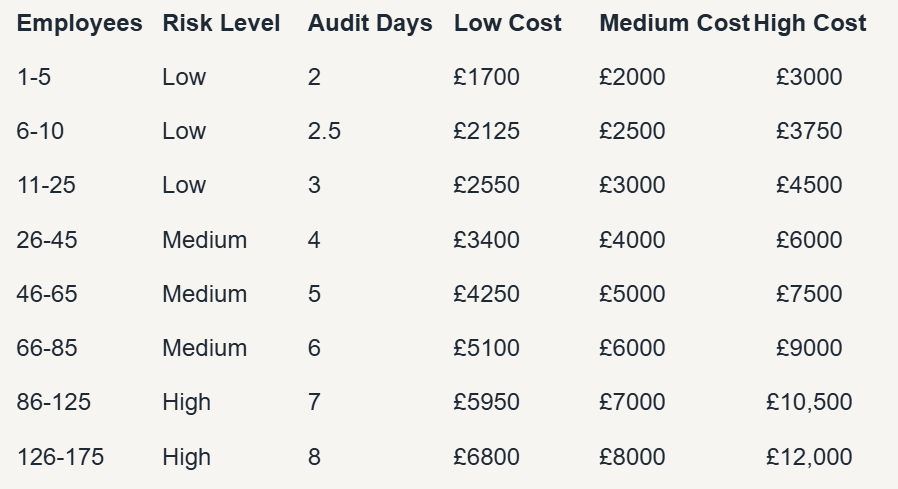Select the 1-5 employees cell

click(x=34, y=77)
